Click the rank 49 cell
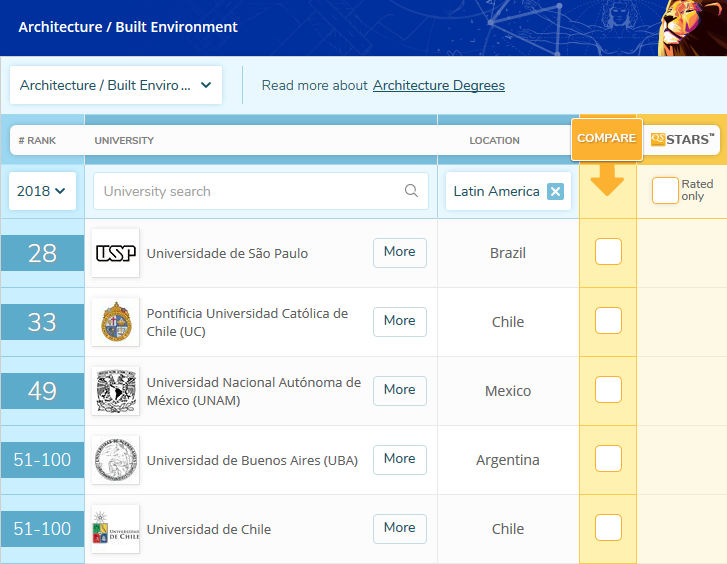This screenshot has width=727, height=564. click(x=42, y=391)
